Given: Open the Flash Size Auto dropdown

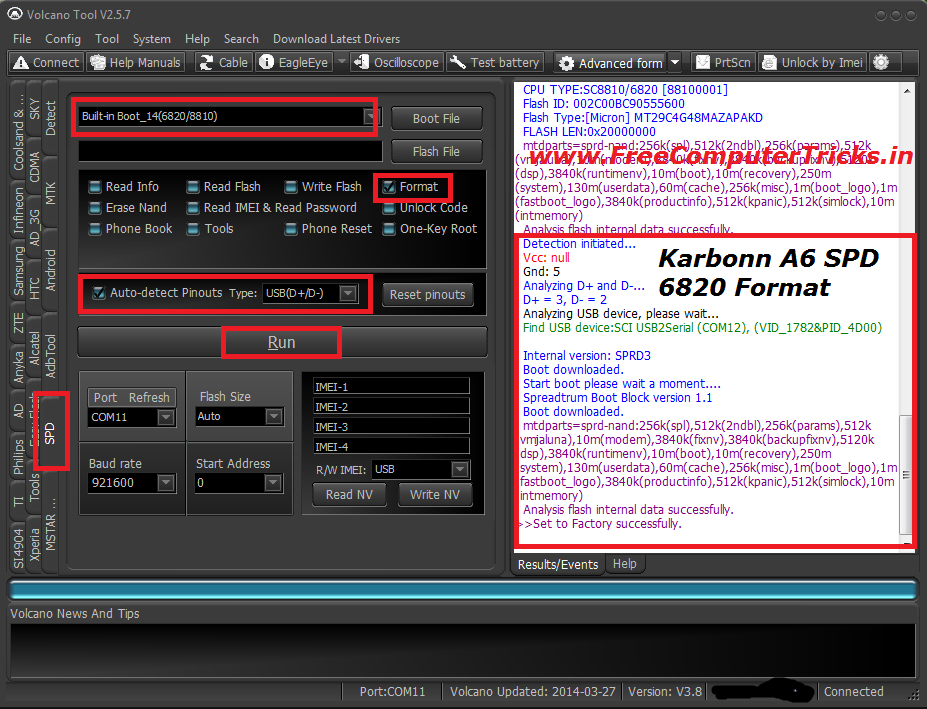Looking at the screenshot, I should (273, 416).
